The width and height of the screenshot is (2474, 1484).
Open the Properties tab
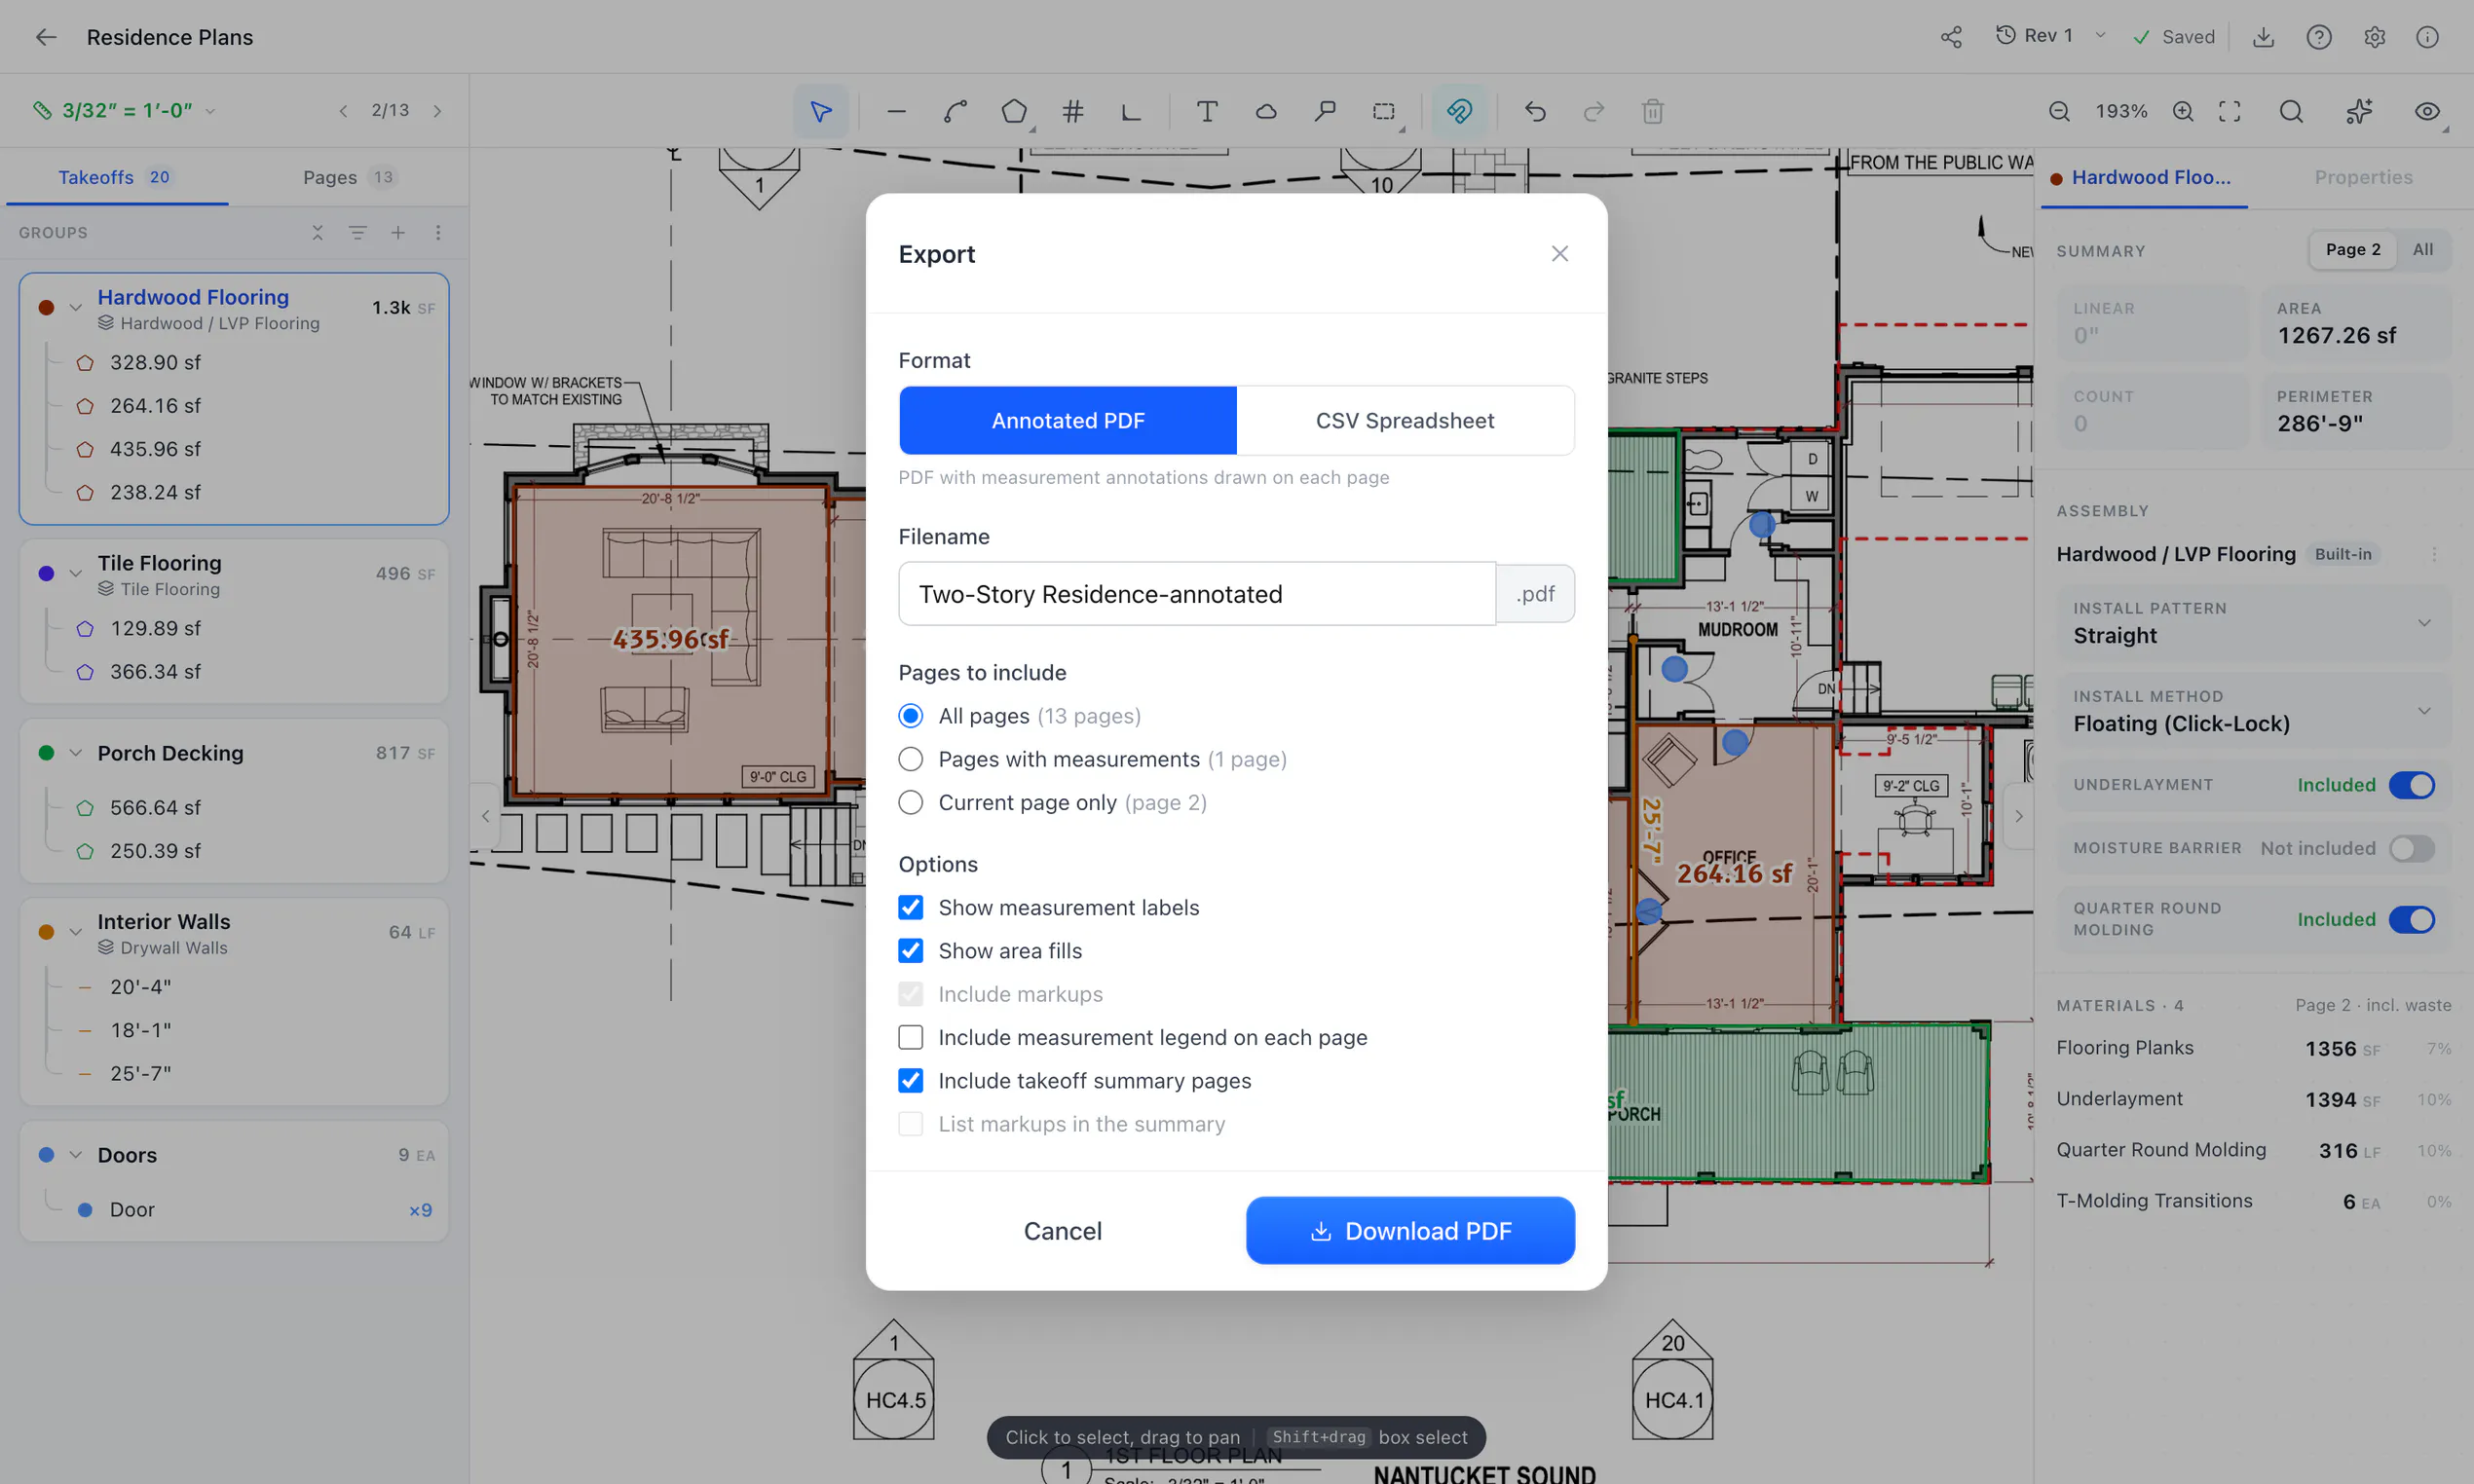2363,177
